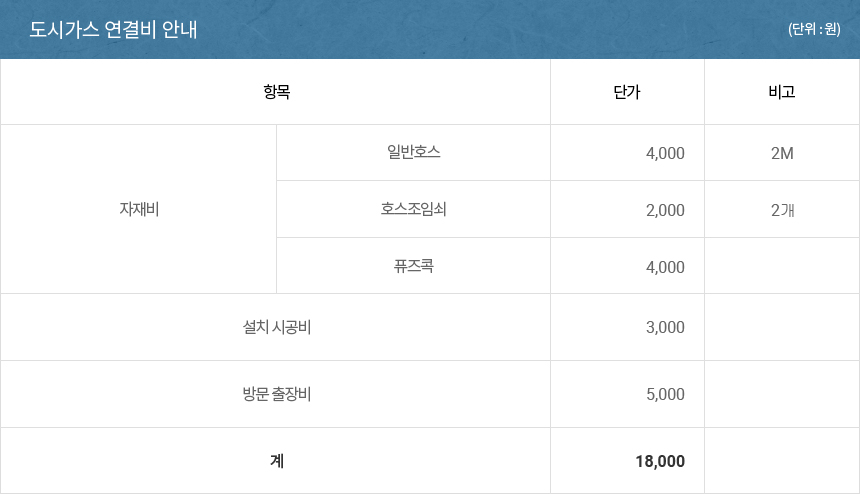Click the 단가 column header
Image resolution: width=860 pixels, height=494 pixels.
coord(627,92)
